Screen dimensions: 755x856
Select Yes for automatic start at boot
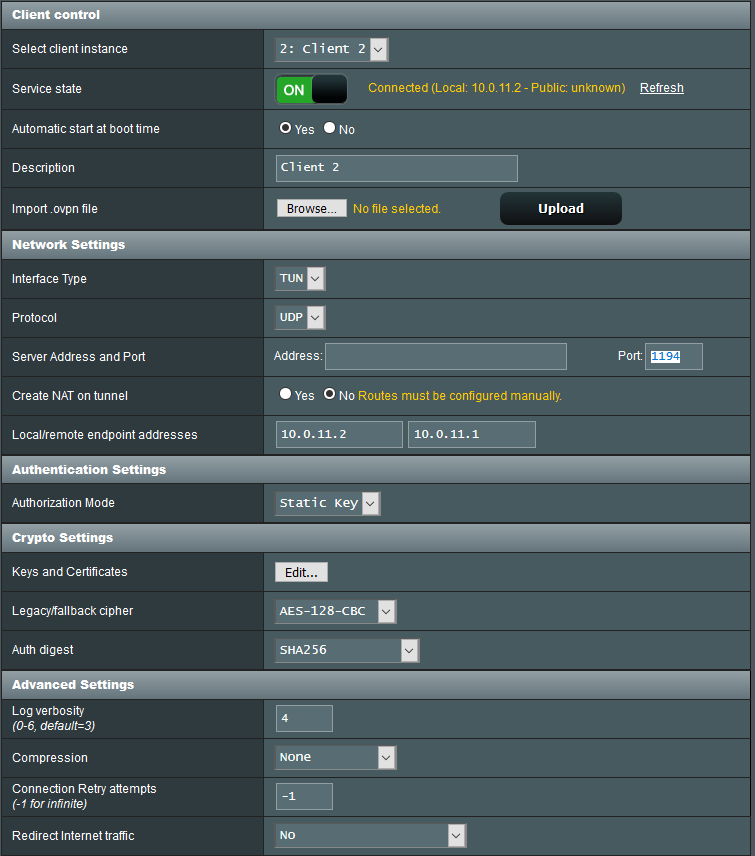tap(286, 128)
